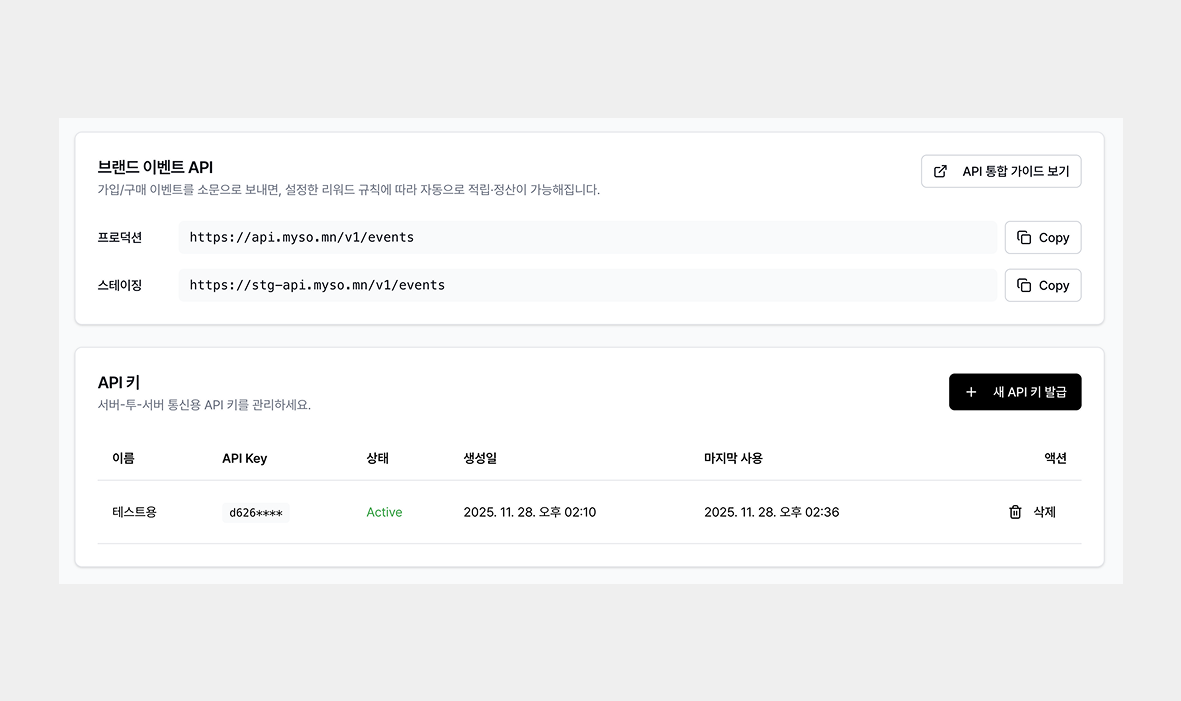Open the 상태 column header sorter
The height and width of the screenshot is (701, 1181).
[x=378, y=458]
